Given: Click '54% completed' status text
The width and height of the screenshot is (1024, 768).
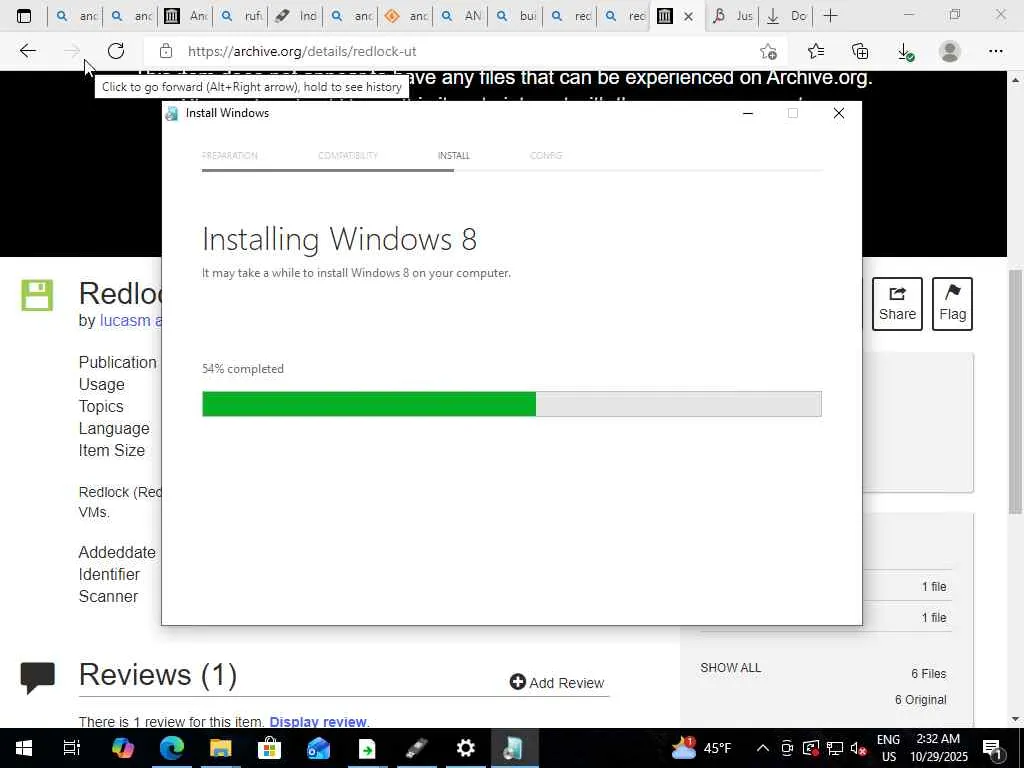Looking at the screenshot, I should (243, 369).
